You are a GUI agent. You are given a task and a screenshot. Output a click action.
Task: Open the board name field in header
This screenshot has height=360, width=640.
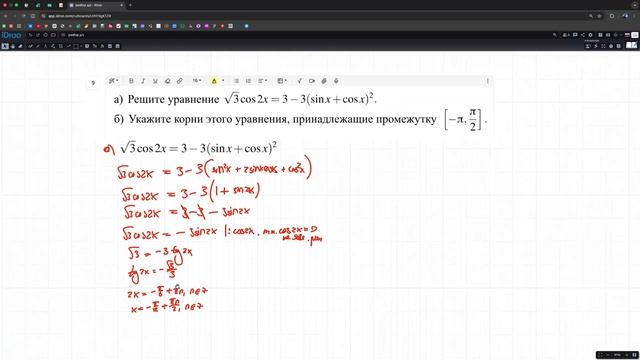(76, 35)
